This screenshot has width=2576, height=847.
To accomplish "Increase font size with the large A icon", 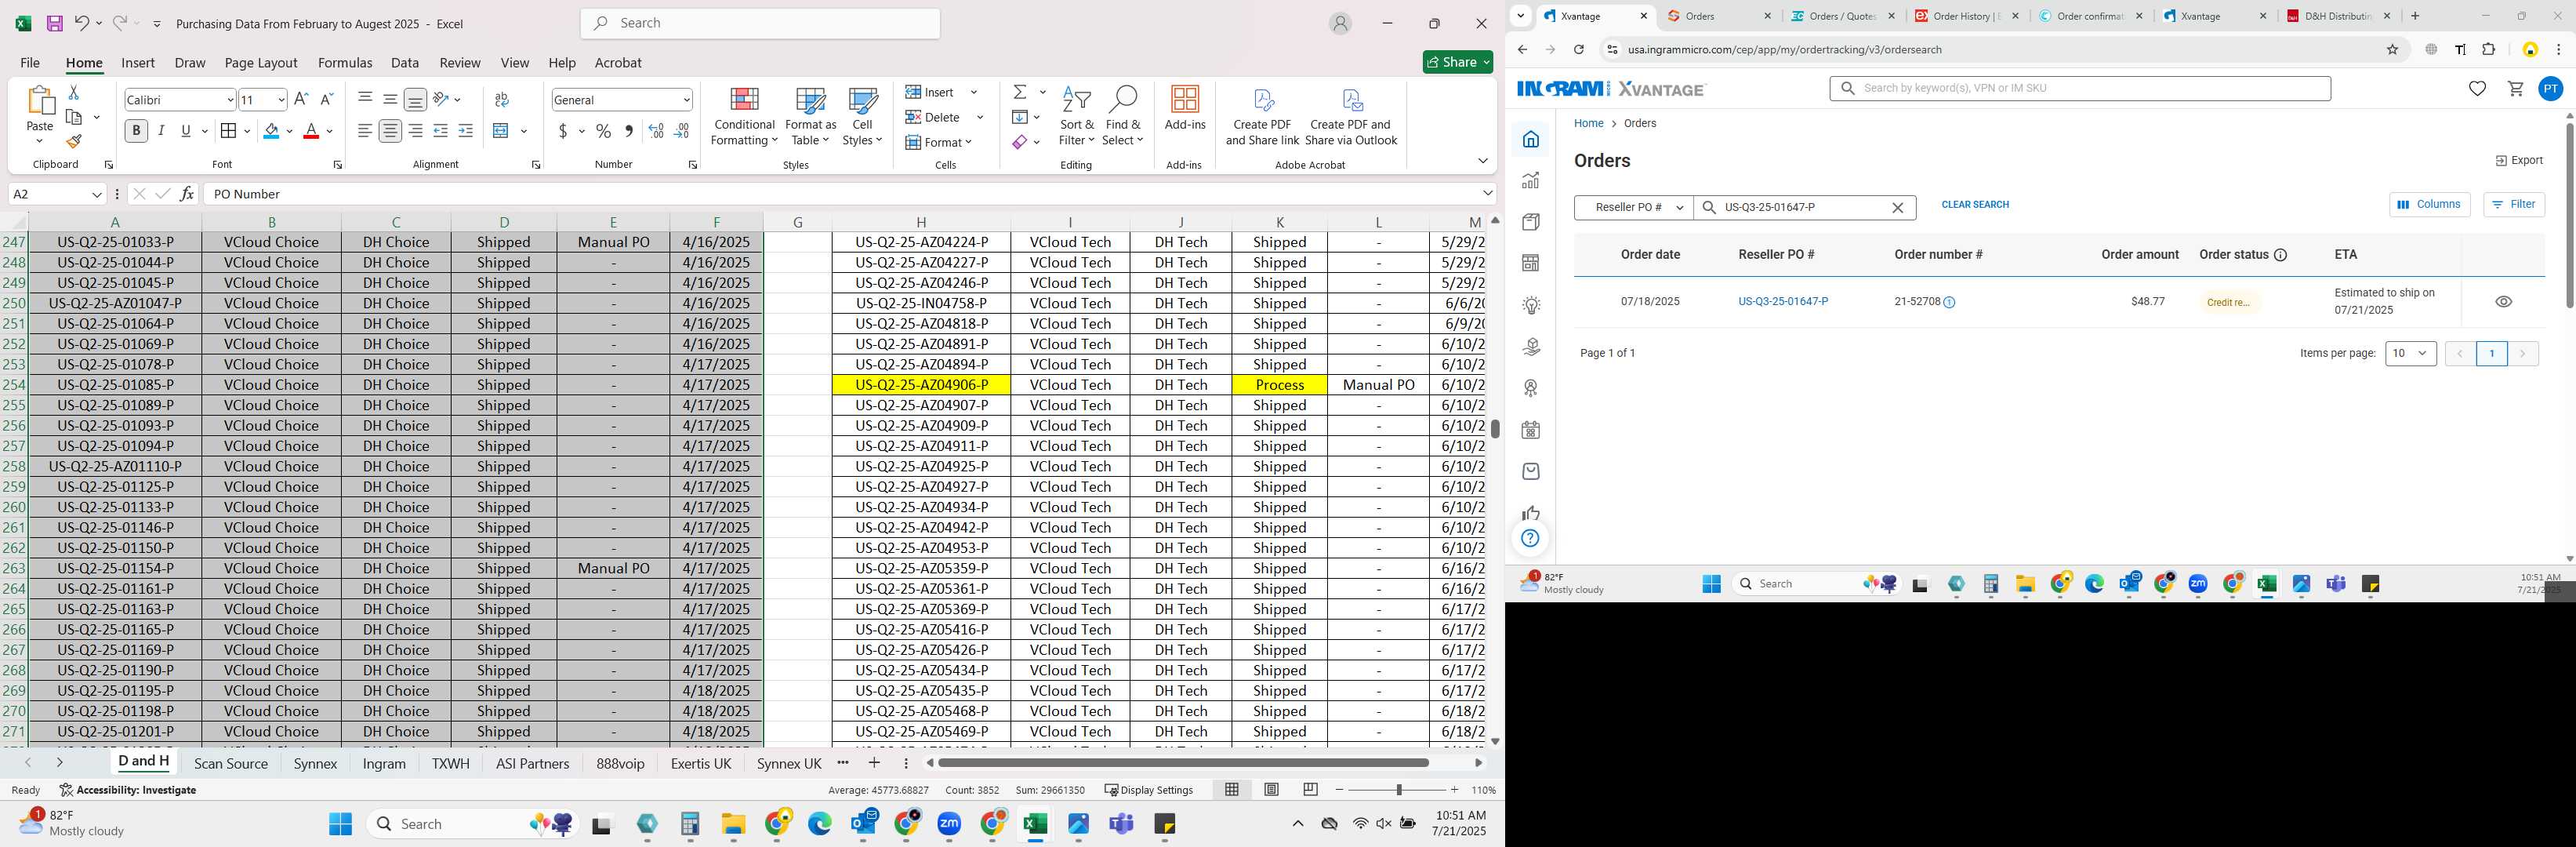I will click(x=301, y=99).
